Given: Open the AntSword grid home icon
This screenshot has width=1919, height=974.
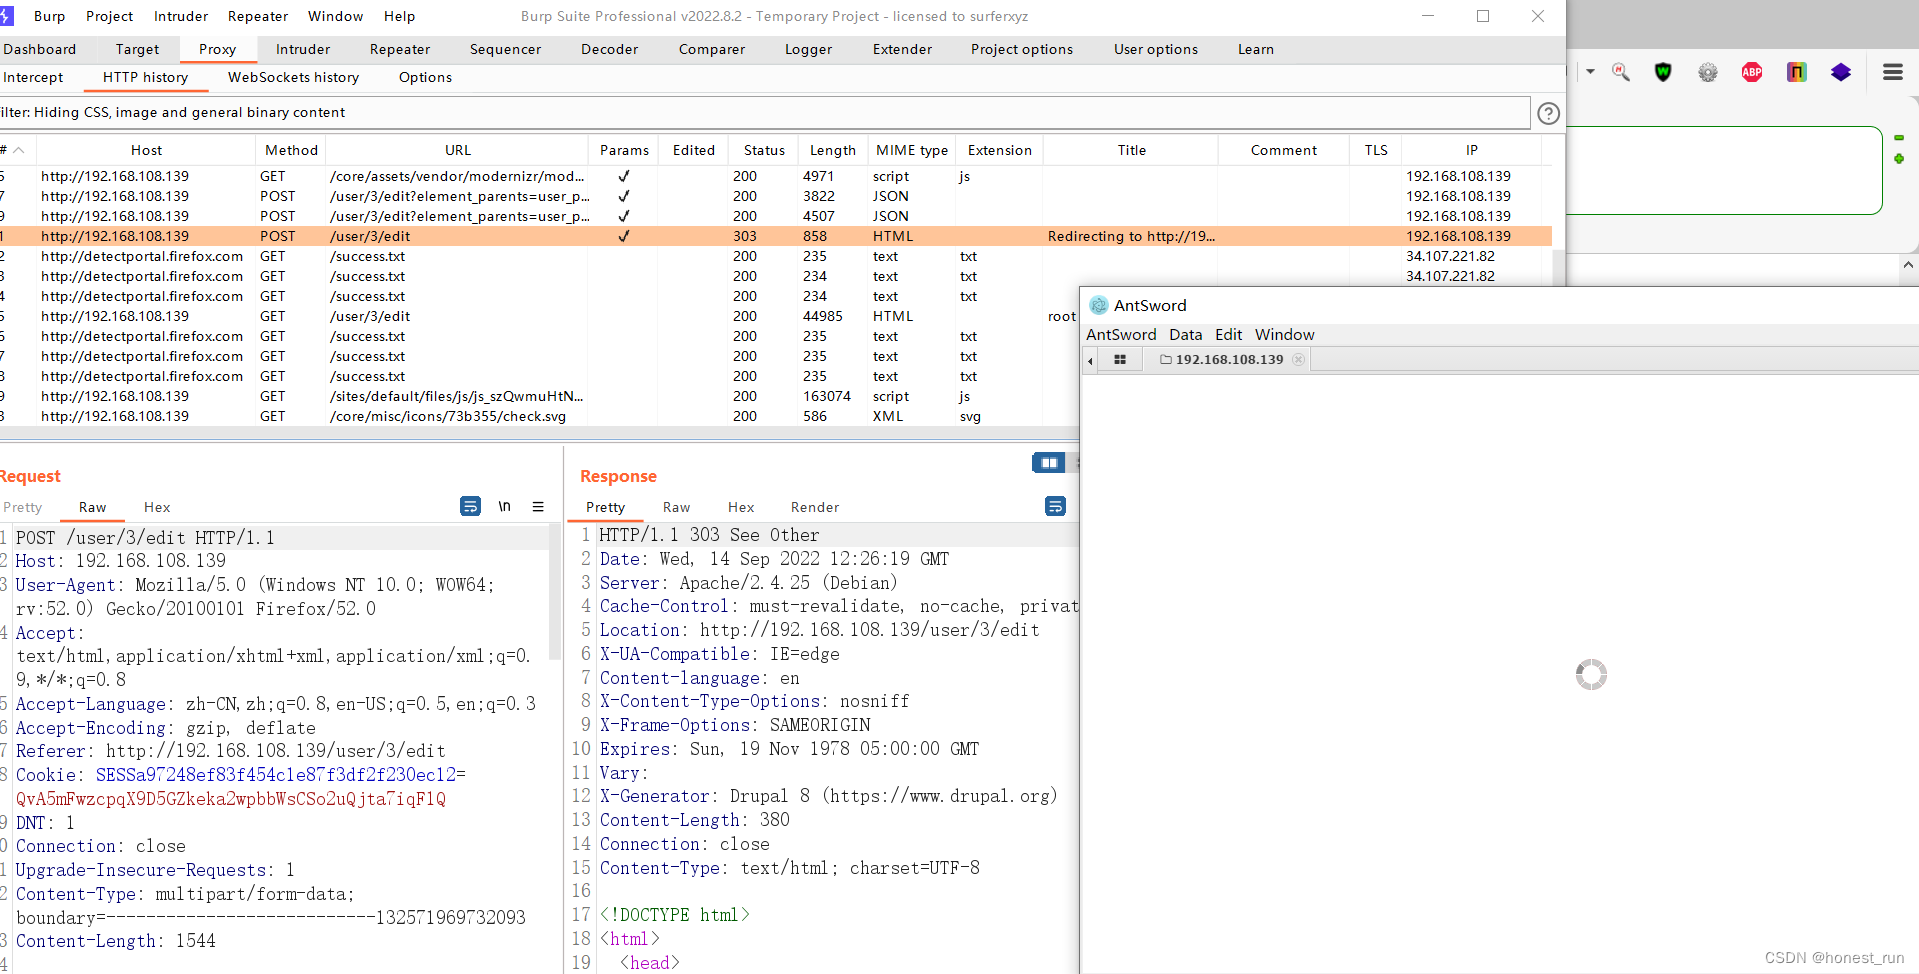Looking at the screenshot, I should point(1120,360).
